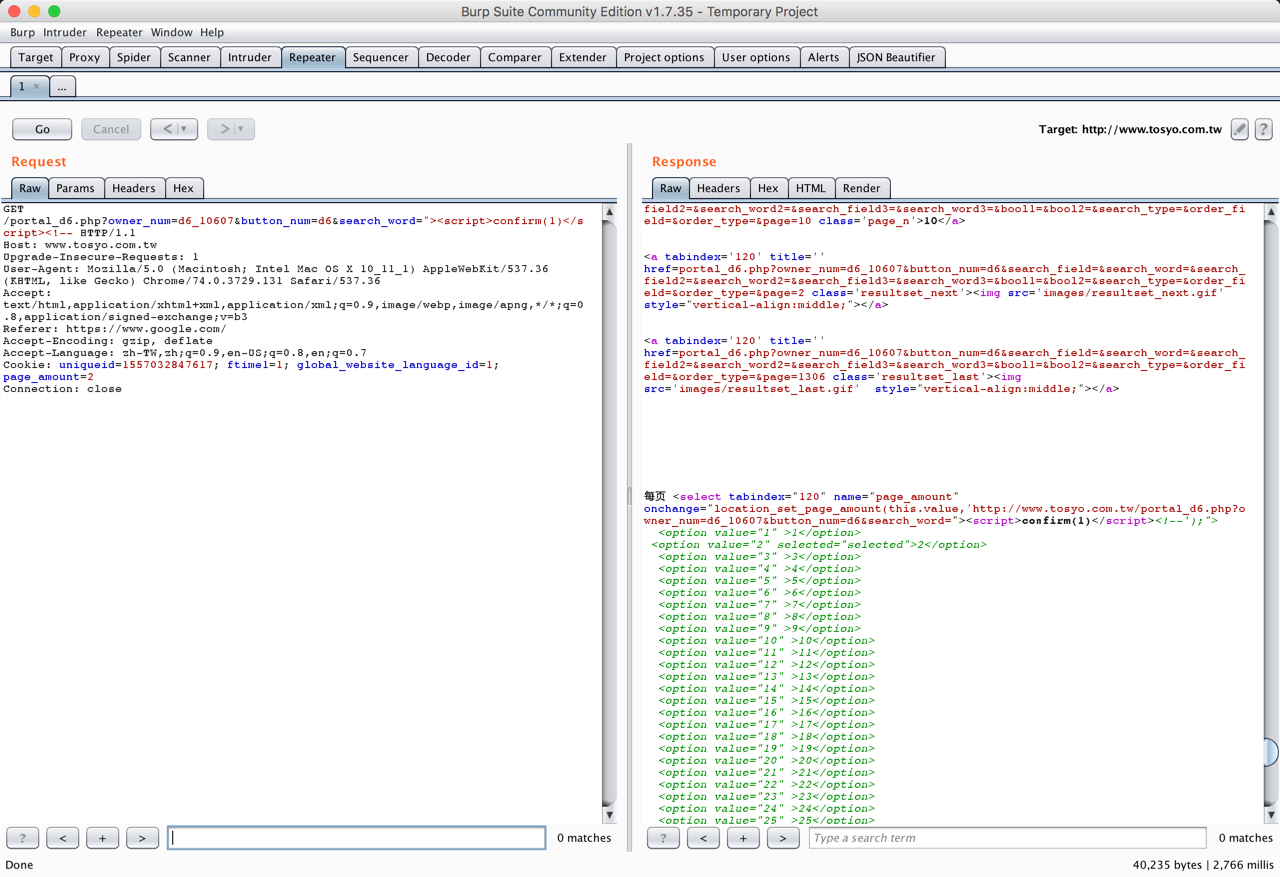Open the Intruder menu in the menu bar
Viewport: 1280px width, 877px height.
[65, 32]
